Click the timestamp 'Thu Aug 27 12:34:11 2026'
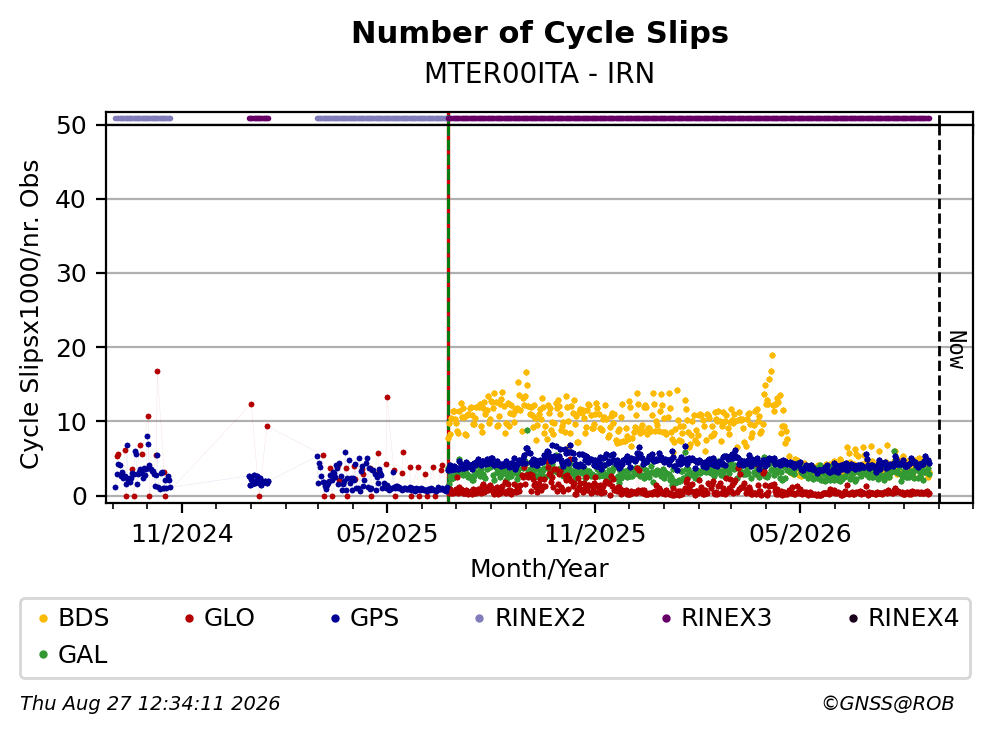The height and width of the screenshot is (734, 993). pyautogui.click(x=150, y=704)
